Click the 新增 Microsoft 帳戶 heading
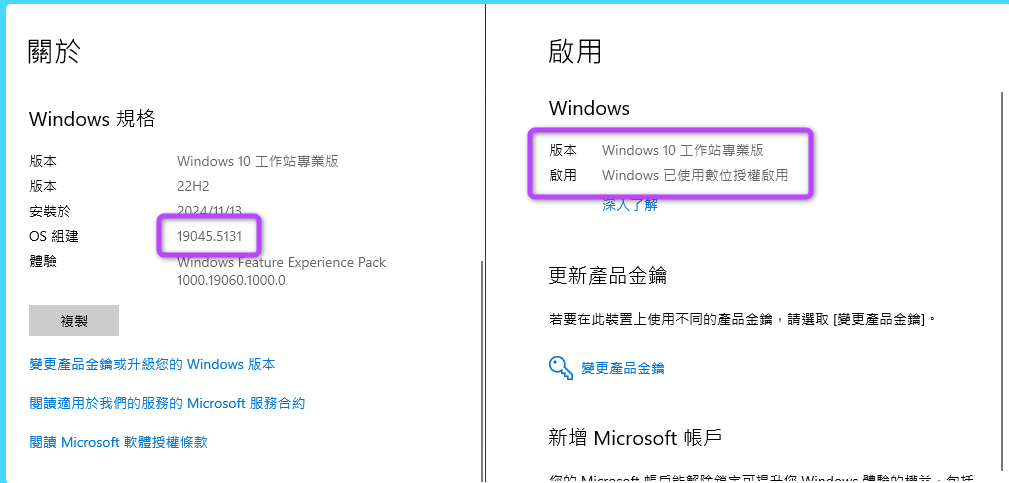Viewport: 1009px width, 483px height. point(635,437)
